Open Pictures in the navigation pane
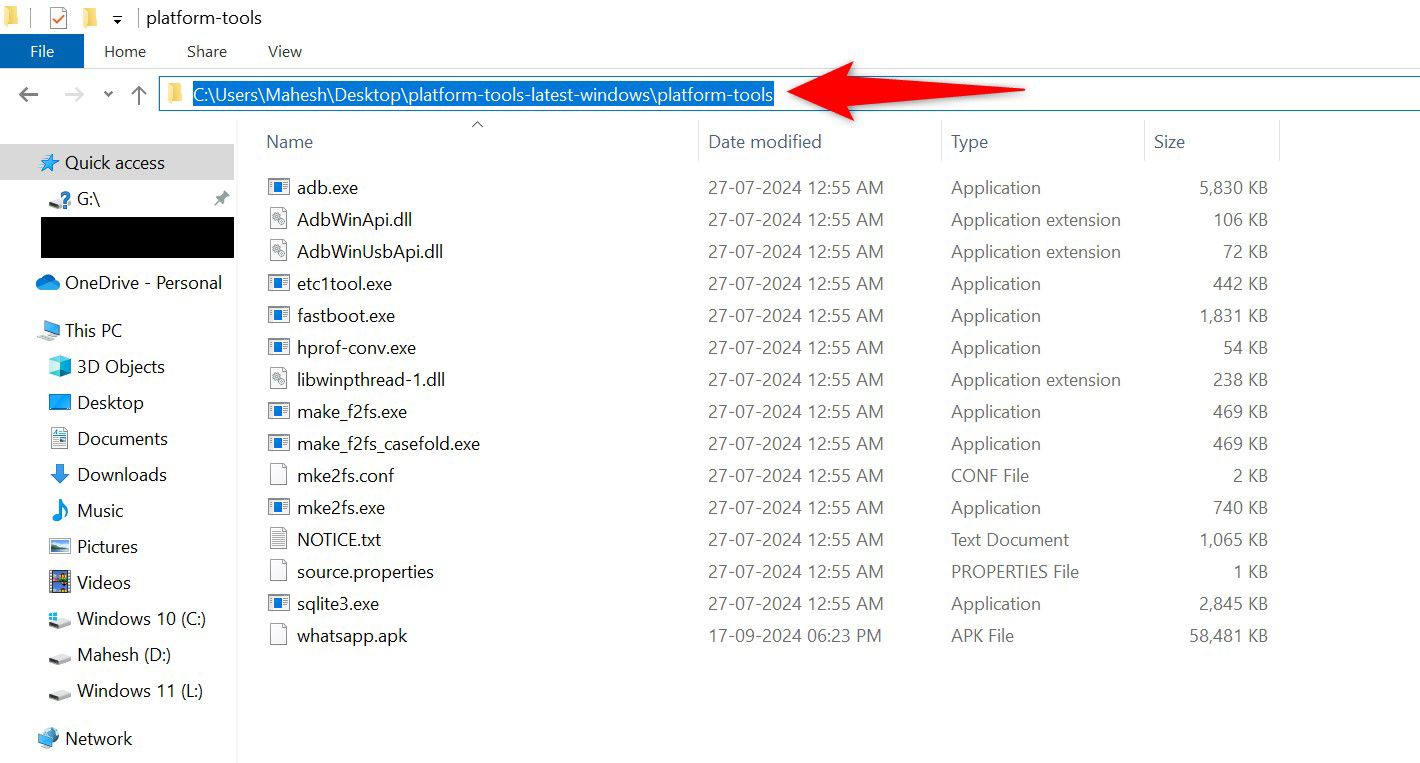Image resolution: width=1420 pixels, height=763 pixels. coord(107,547)
